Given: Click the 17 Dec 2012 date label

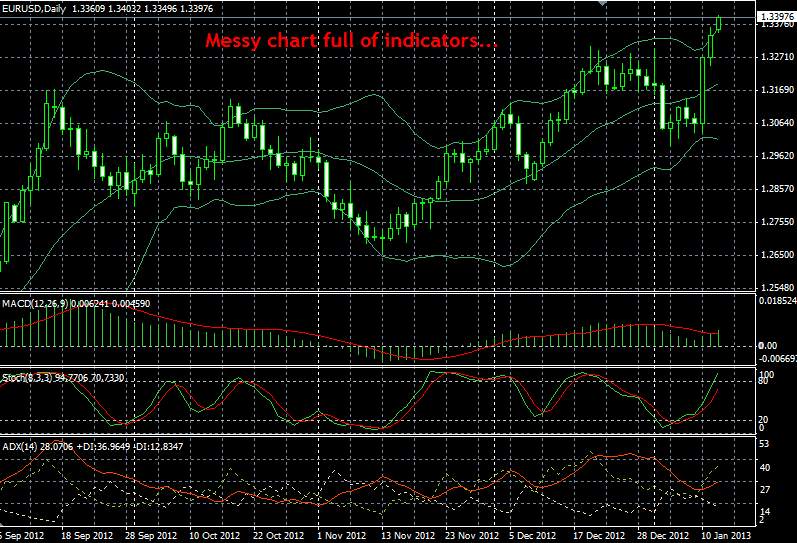Looking at the screenshot, I should 599,536.
